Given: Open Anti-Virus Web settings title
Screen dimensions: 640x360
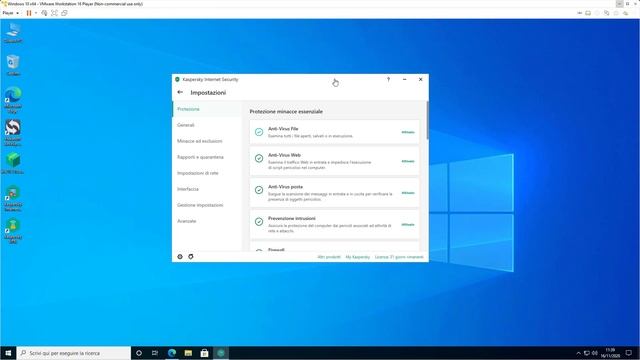Looking at the screenshot, I should [284, 155].
